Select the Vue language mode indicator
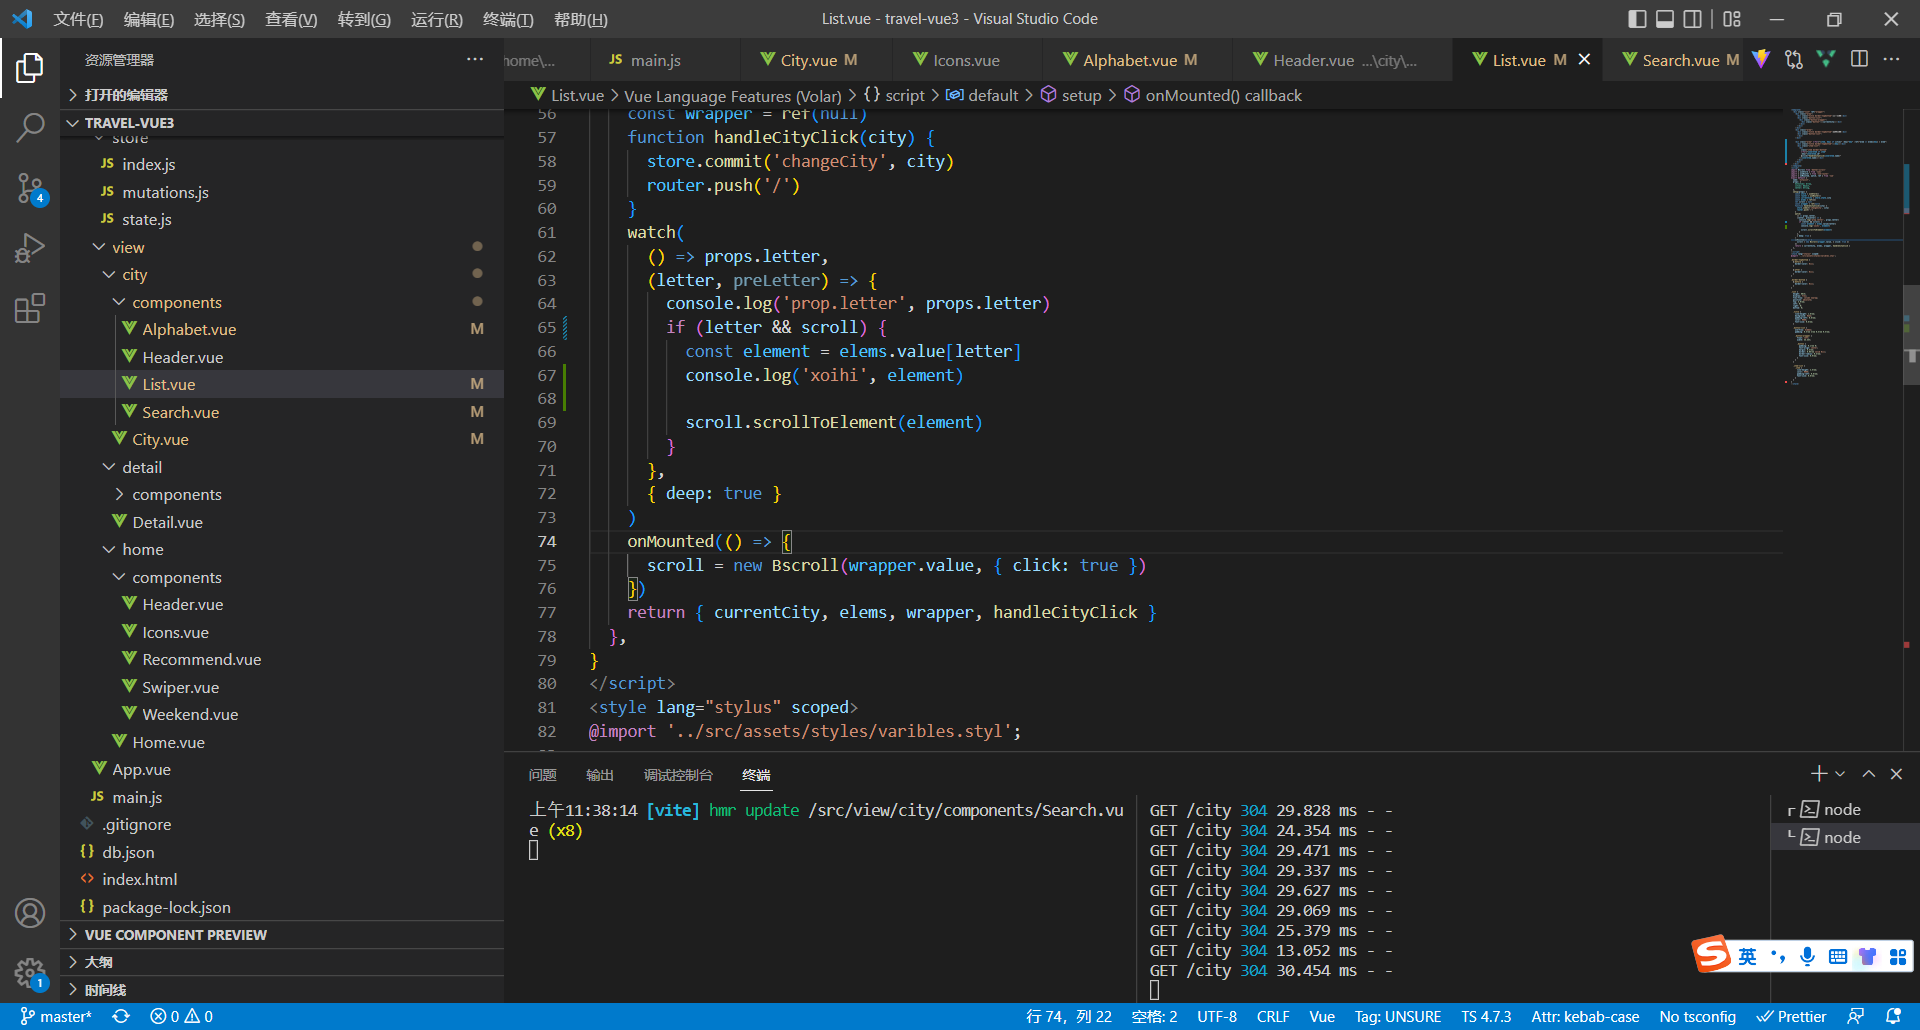Image resolution: width=1920 pixels, height=1030 pixels. click(1322, 1016)
